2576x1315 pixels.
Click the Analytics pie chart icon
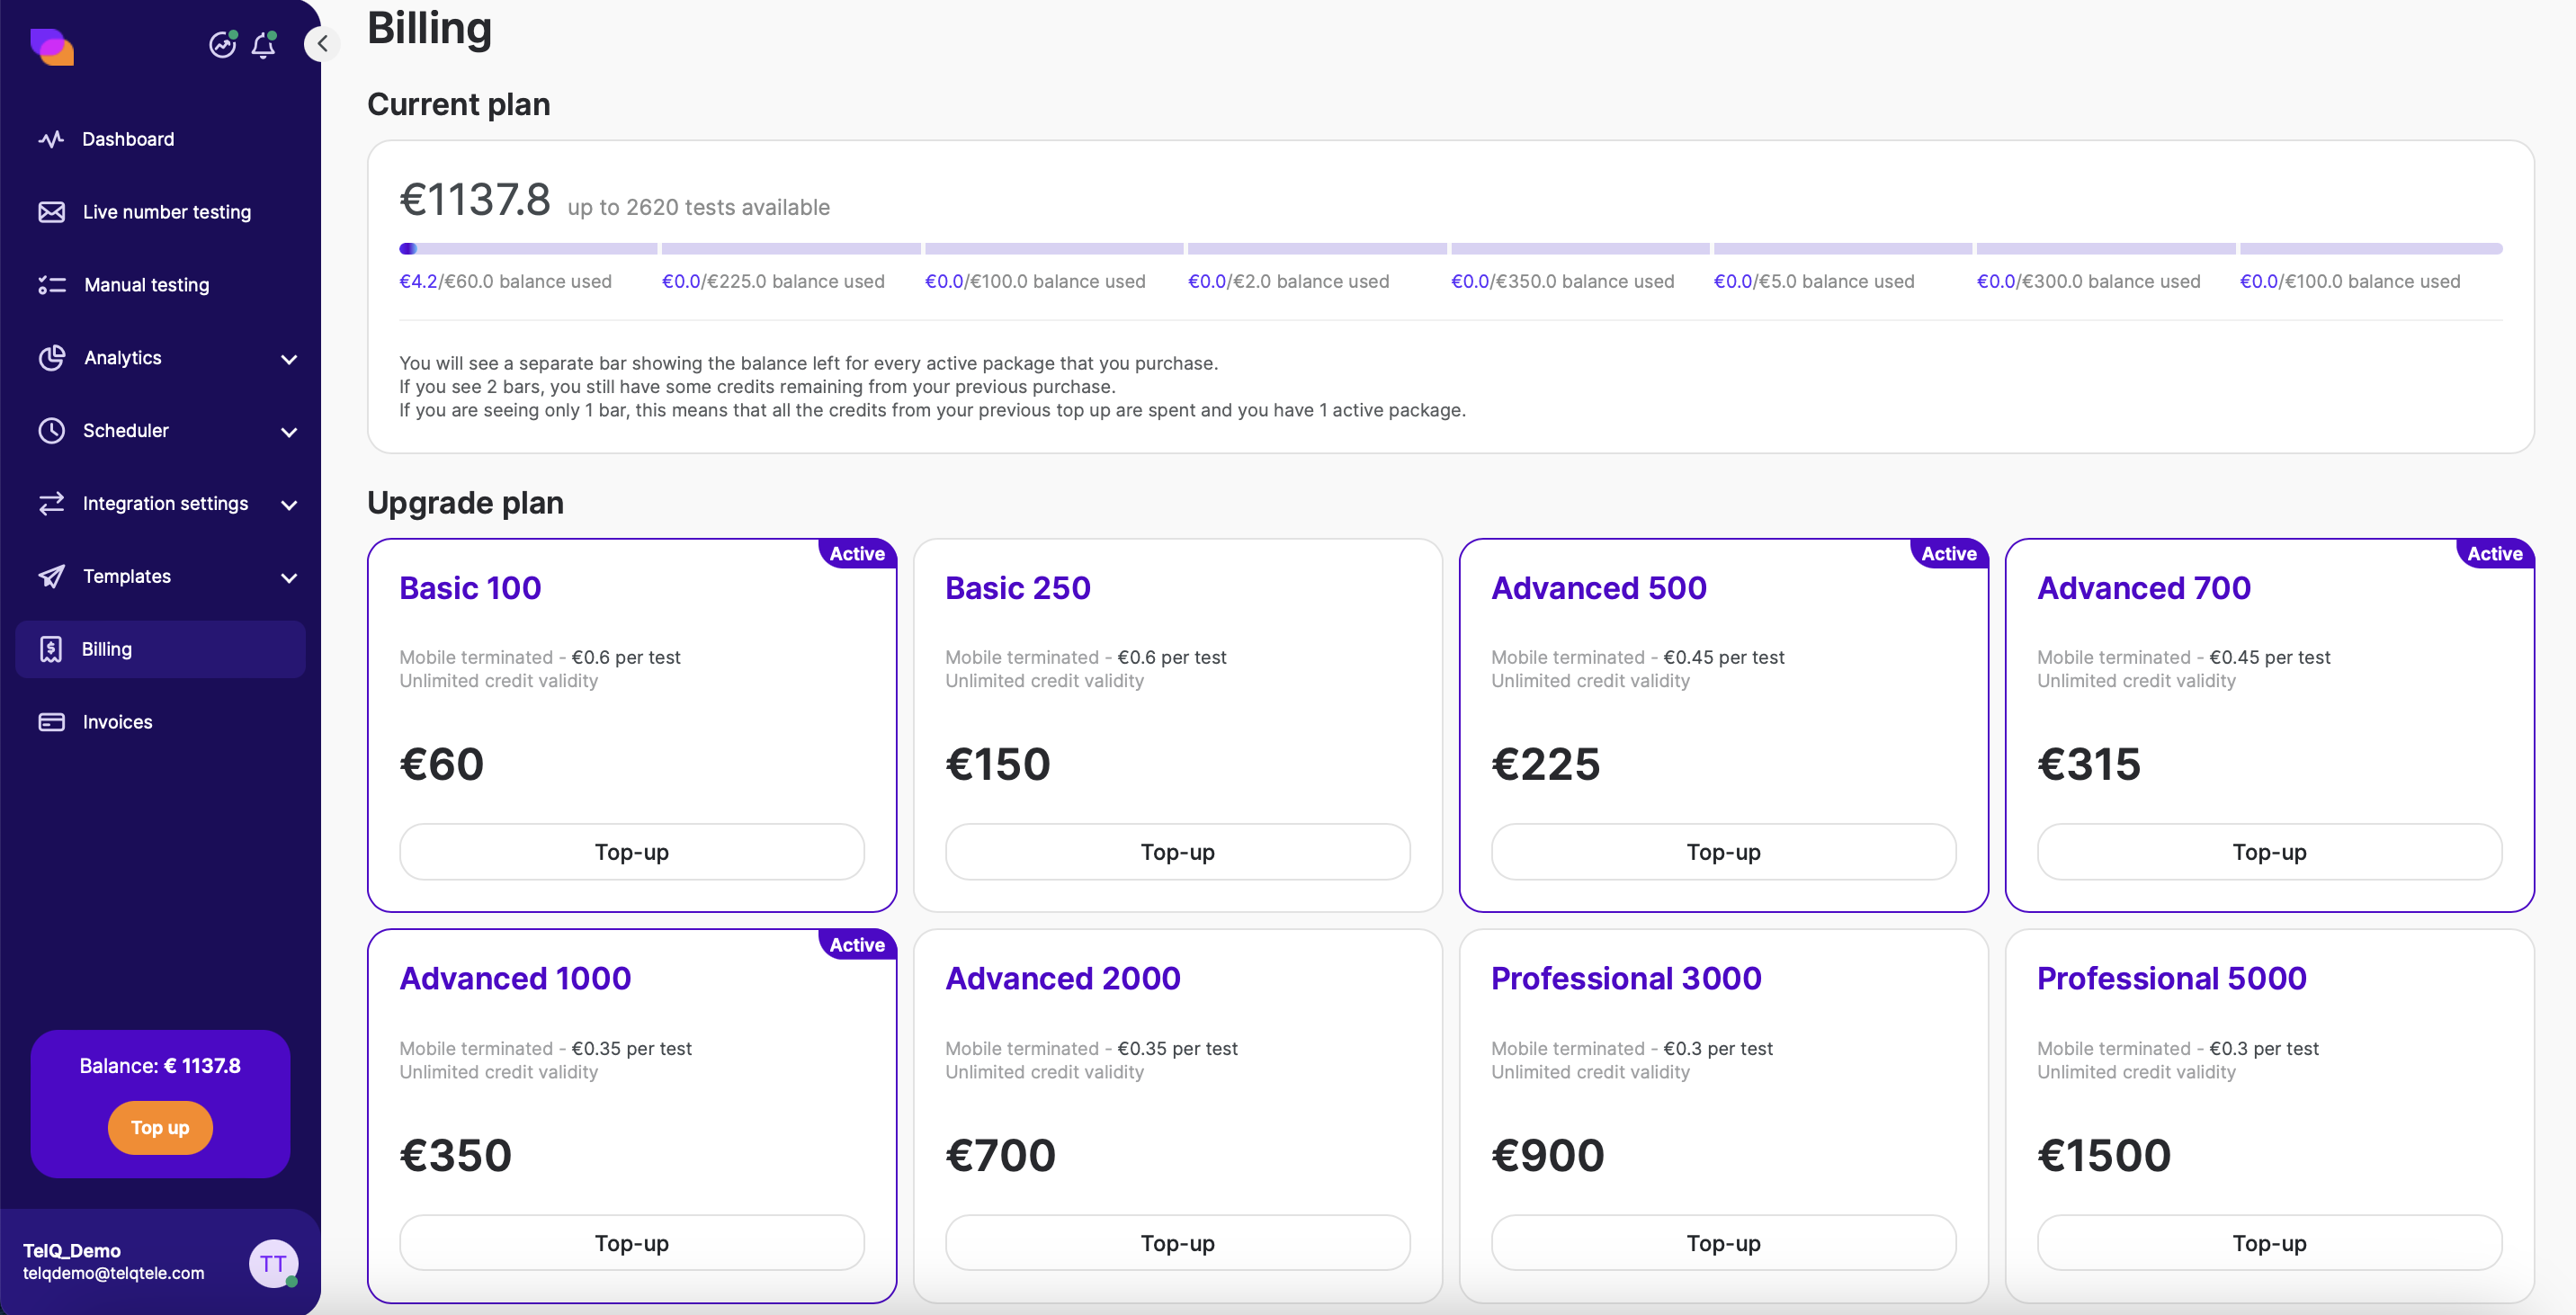[51, 358]
